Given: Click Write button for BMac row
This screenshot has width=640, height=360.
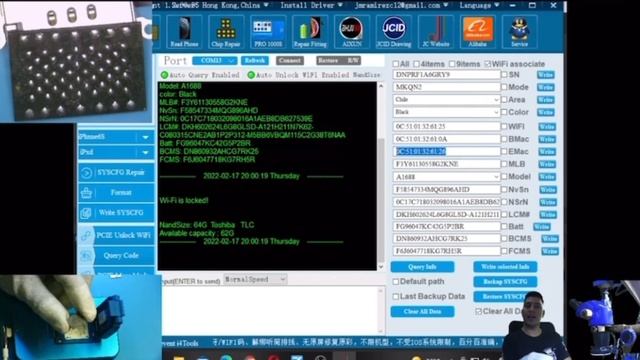Looking at the screenshot, I should [547, 139].
